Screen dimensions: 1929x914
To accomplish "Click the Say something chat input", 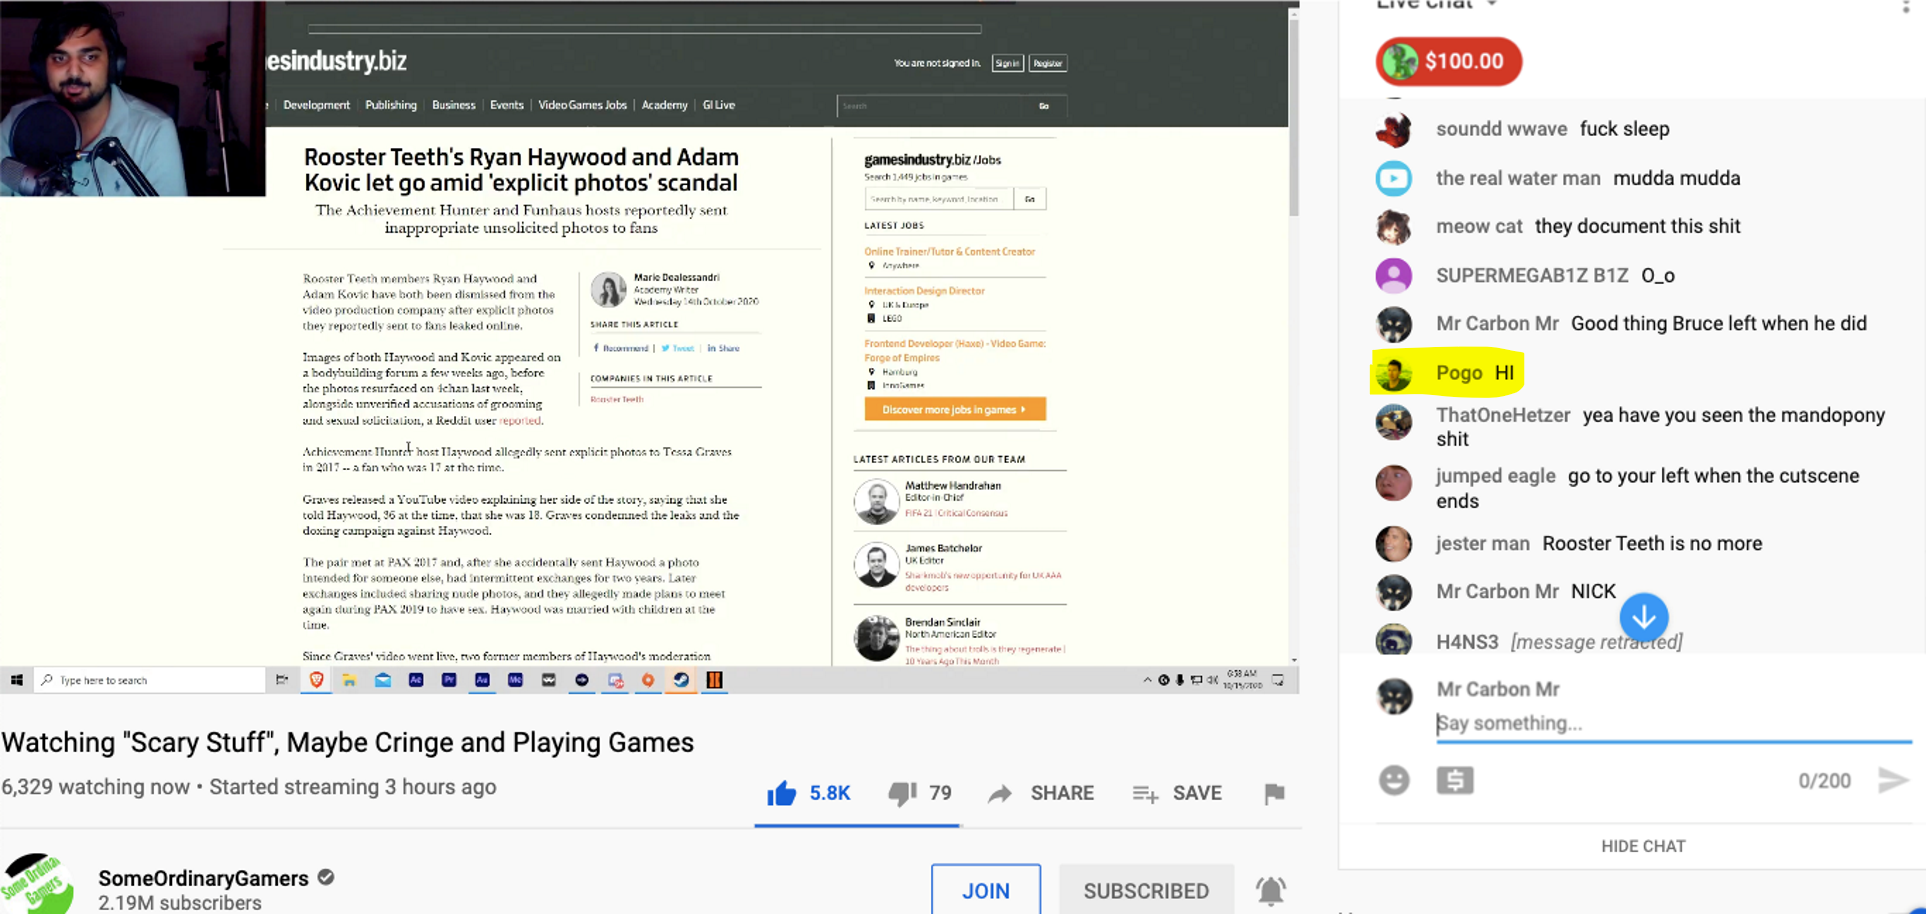I will point(1672,723).
